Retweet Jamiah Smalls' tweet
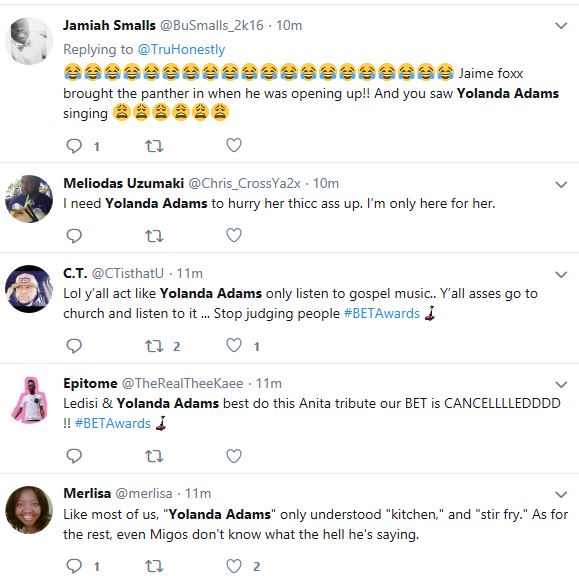 pos(154,146)
